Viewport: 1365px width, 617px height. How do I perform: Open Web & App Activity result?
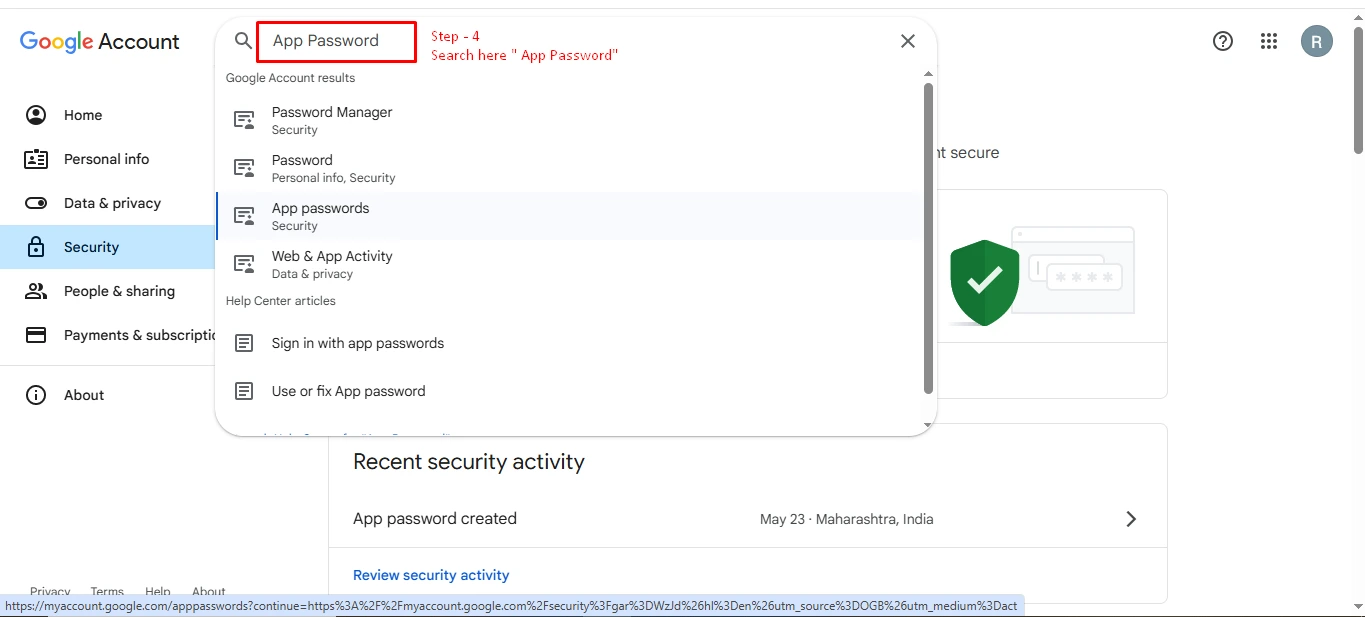pyautogui.click(x=332, y=264)
